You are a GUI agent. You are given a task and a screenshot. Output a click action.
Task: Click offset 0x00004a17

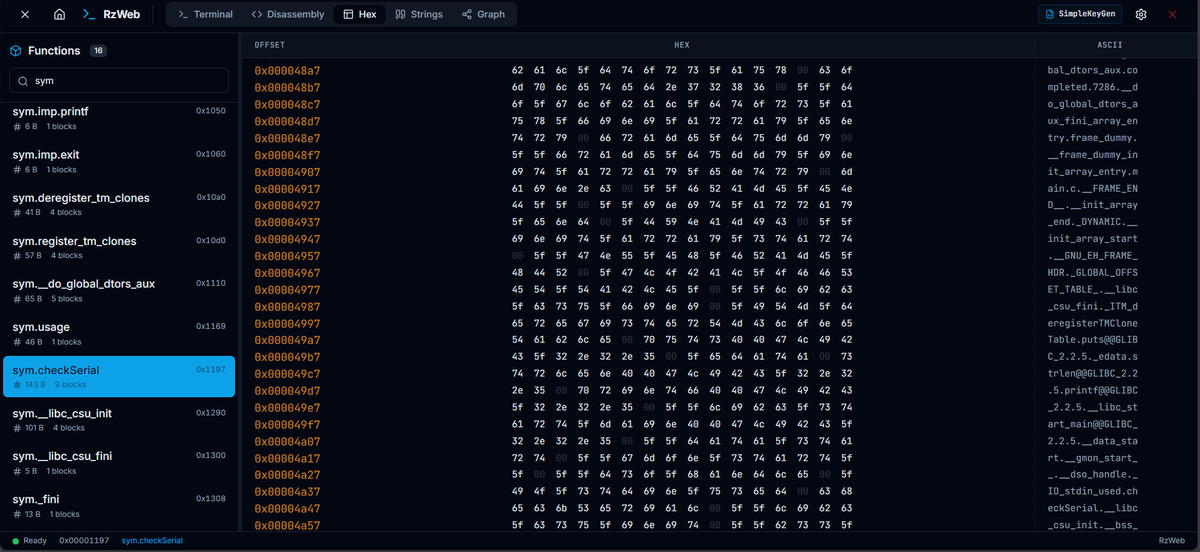(x=287, y=457)
